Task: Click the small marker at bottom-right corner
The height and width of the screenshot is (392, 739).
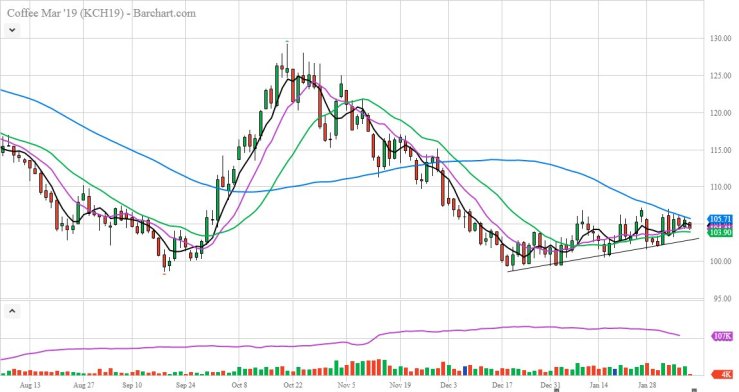Action: tap(694, 390)
